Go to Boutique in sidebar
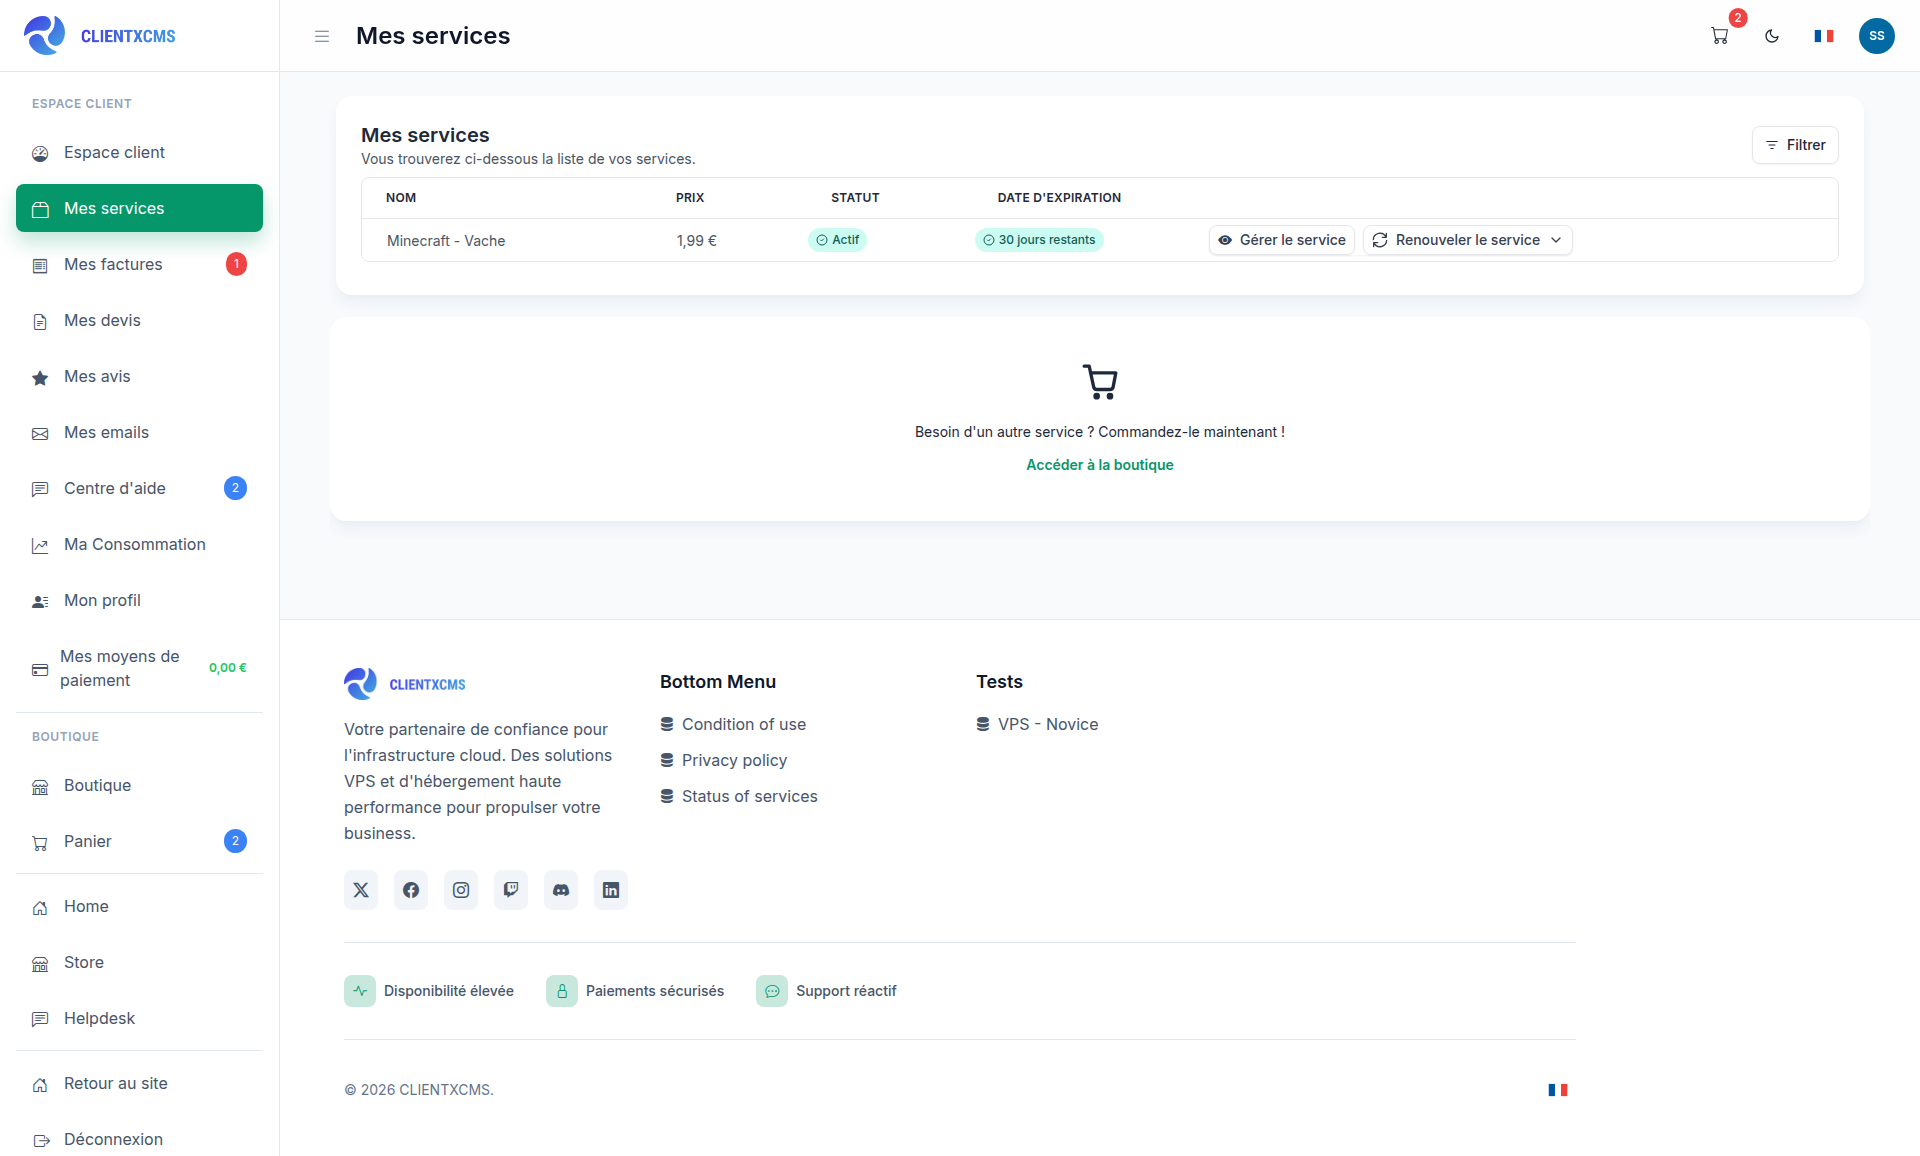Image resolution: width=1920 pixels, height=1156 pixels. [x=140, y=785]
